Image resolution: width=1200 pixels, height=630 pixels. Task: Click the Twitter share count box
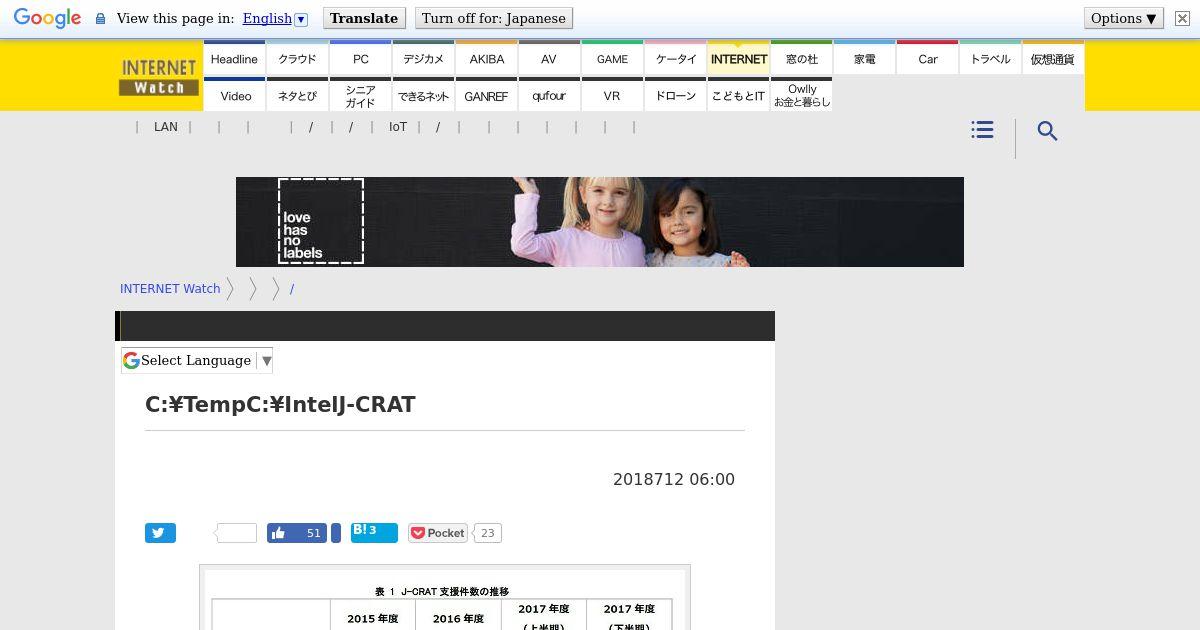(x=236, y=533)
